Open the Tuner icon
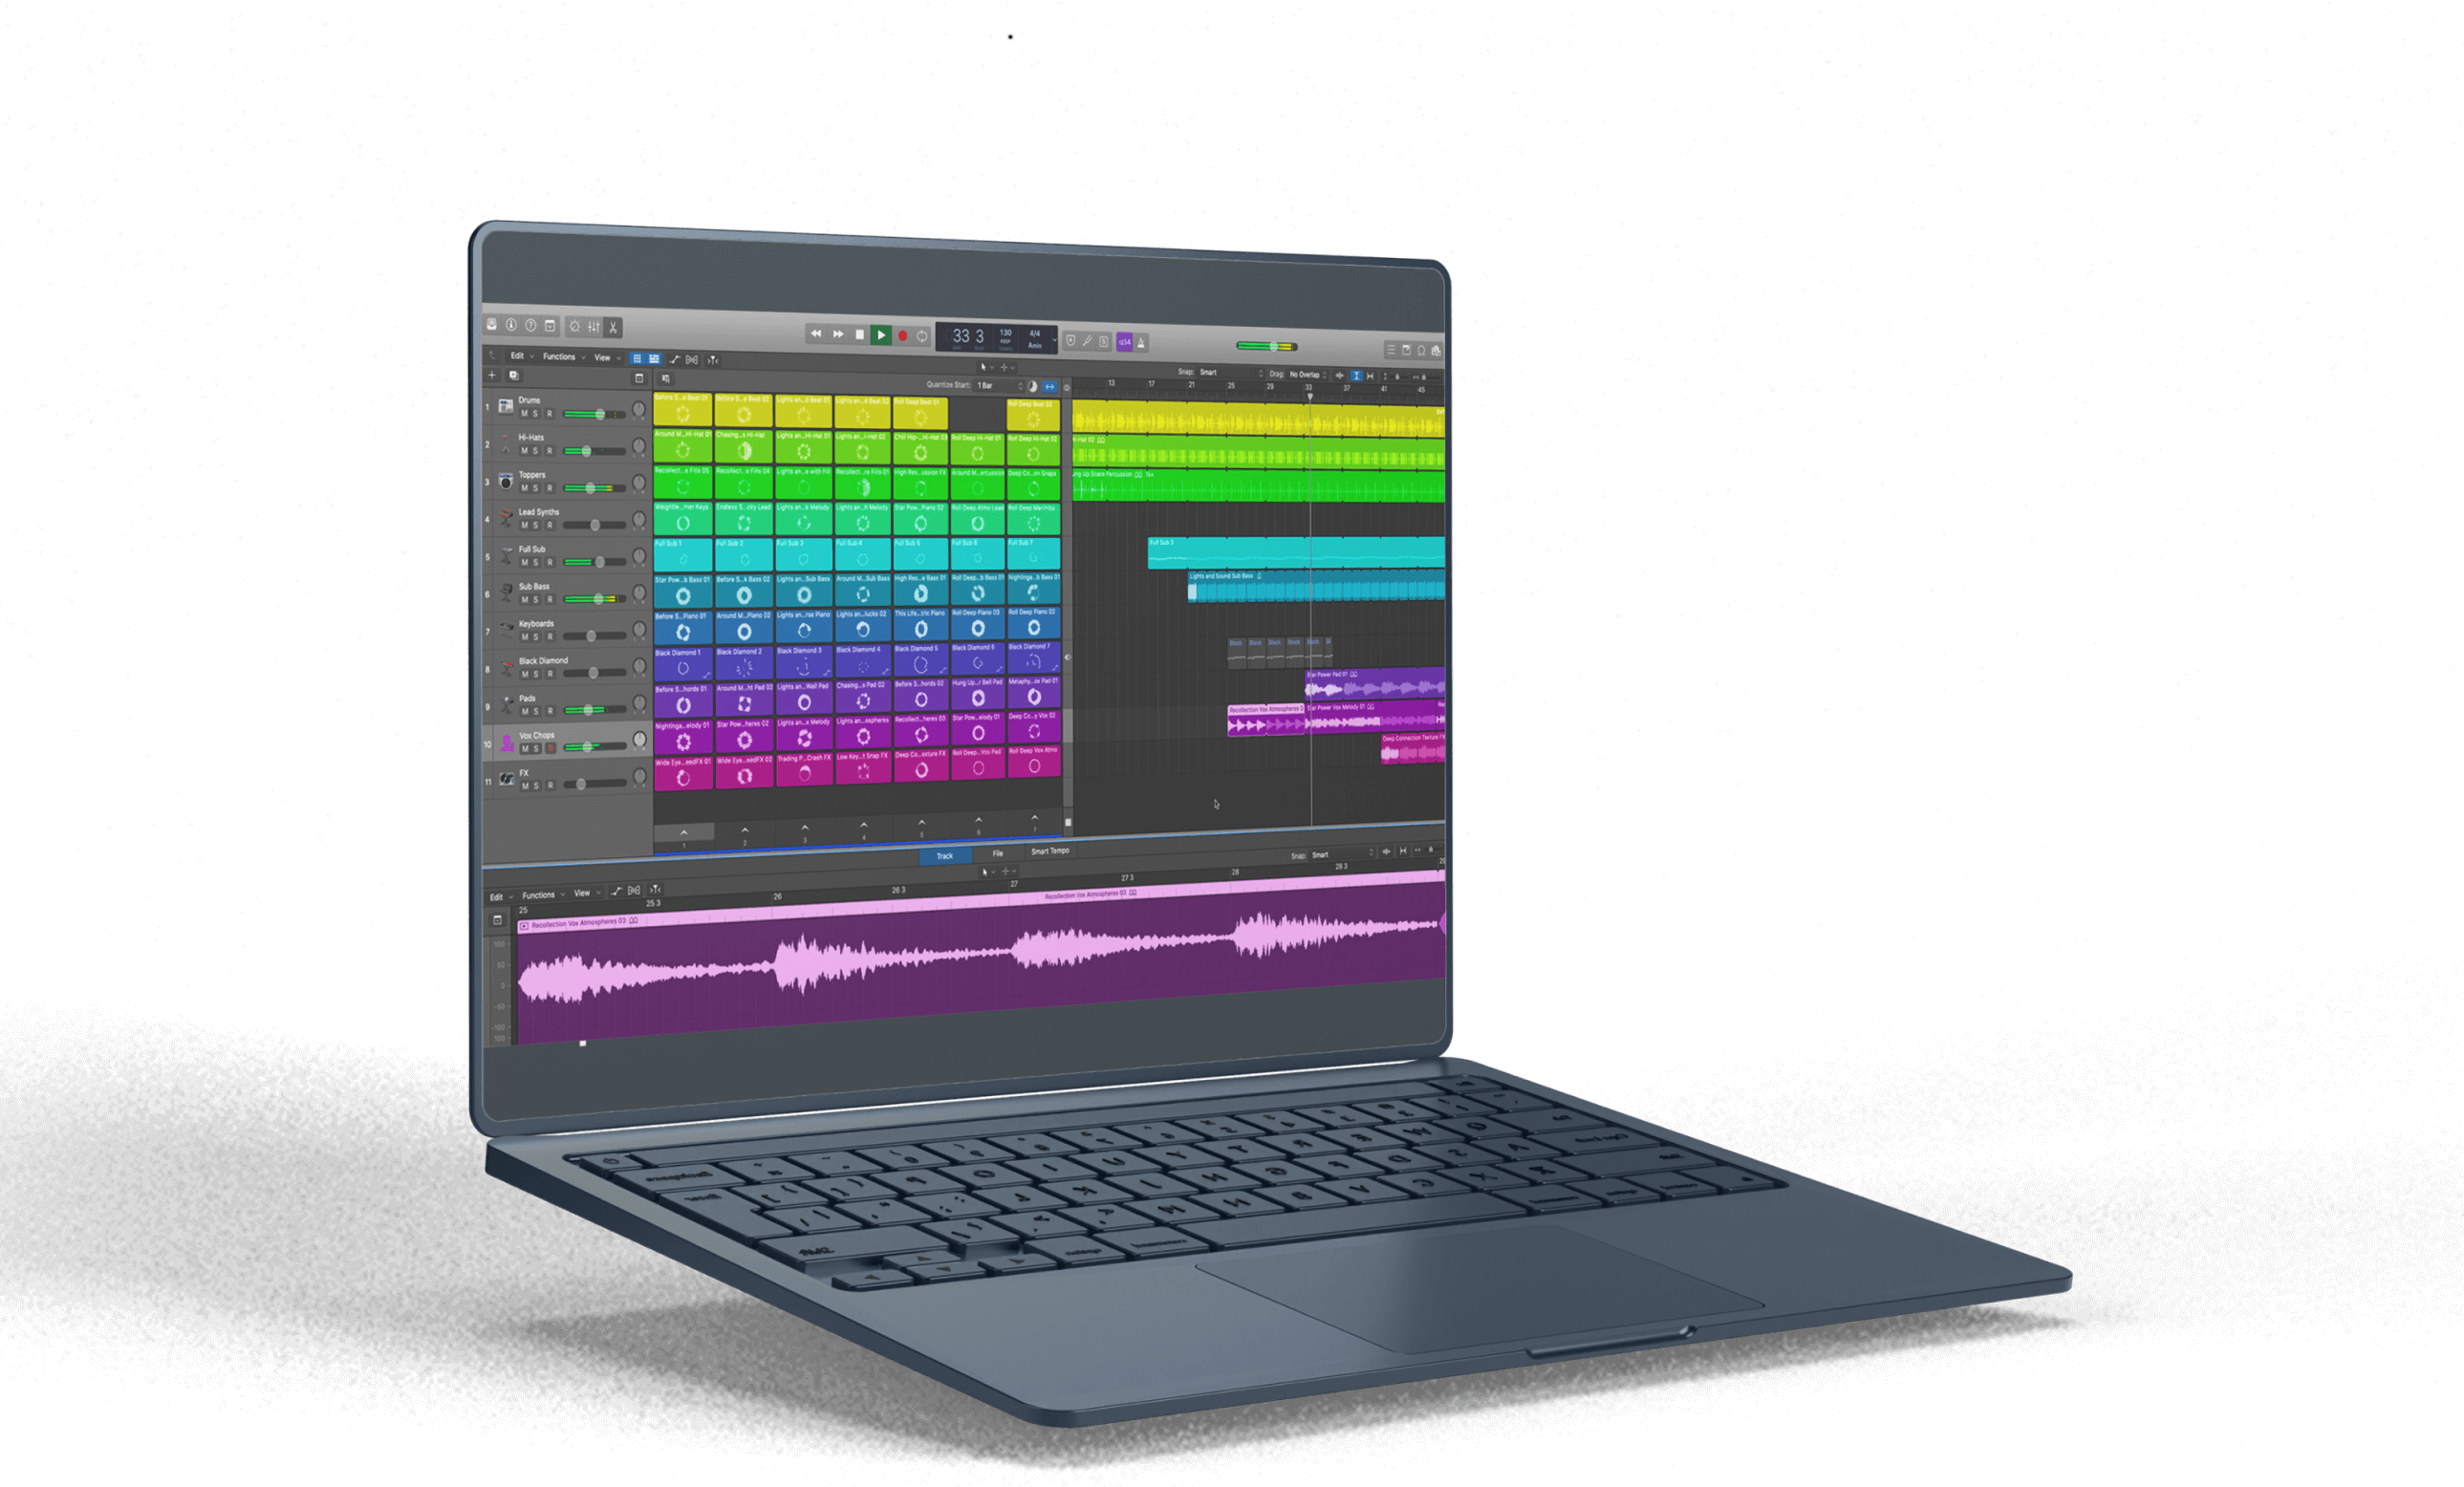This screenshot has width=2464, height=1487. pyautogui.click(x=1087, y=341)
